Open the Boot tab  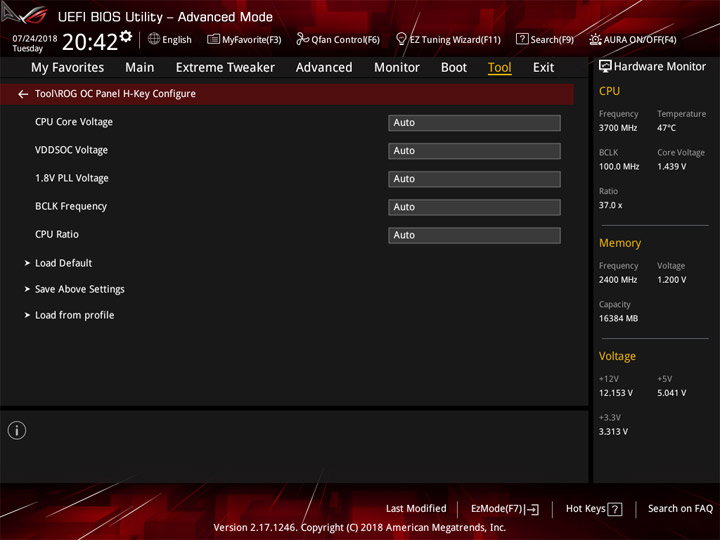coord(454,68)
